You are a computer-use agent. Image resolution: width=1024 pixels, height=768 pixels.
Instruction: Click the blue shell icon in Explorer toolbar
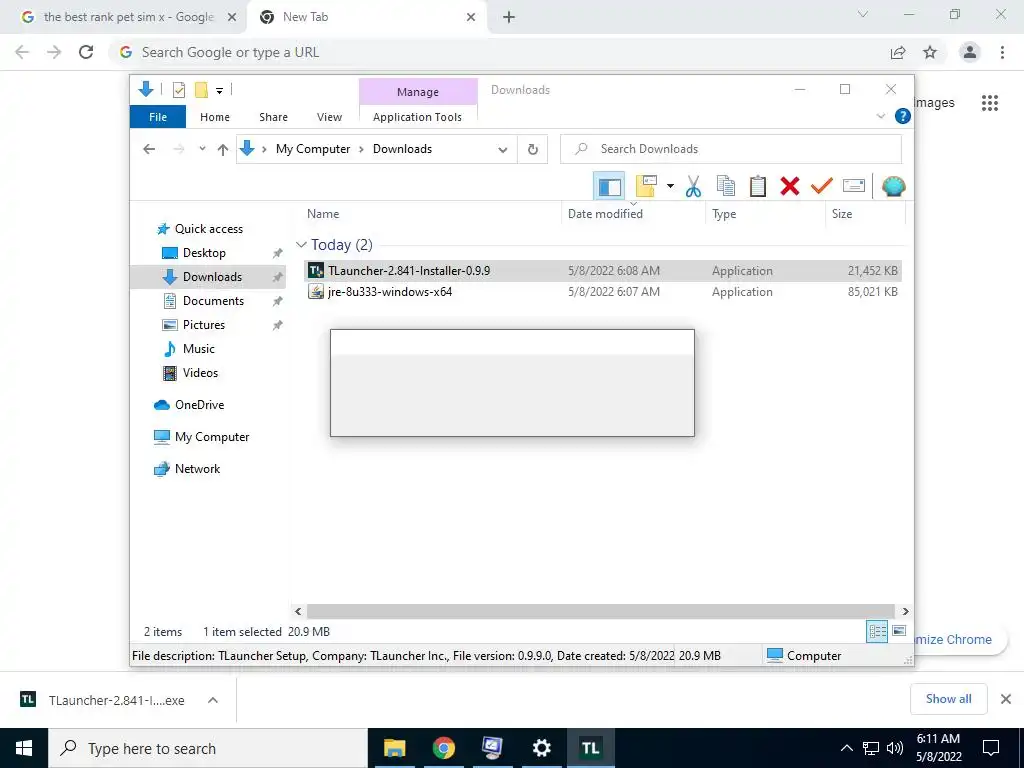coord(893,187)
